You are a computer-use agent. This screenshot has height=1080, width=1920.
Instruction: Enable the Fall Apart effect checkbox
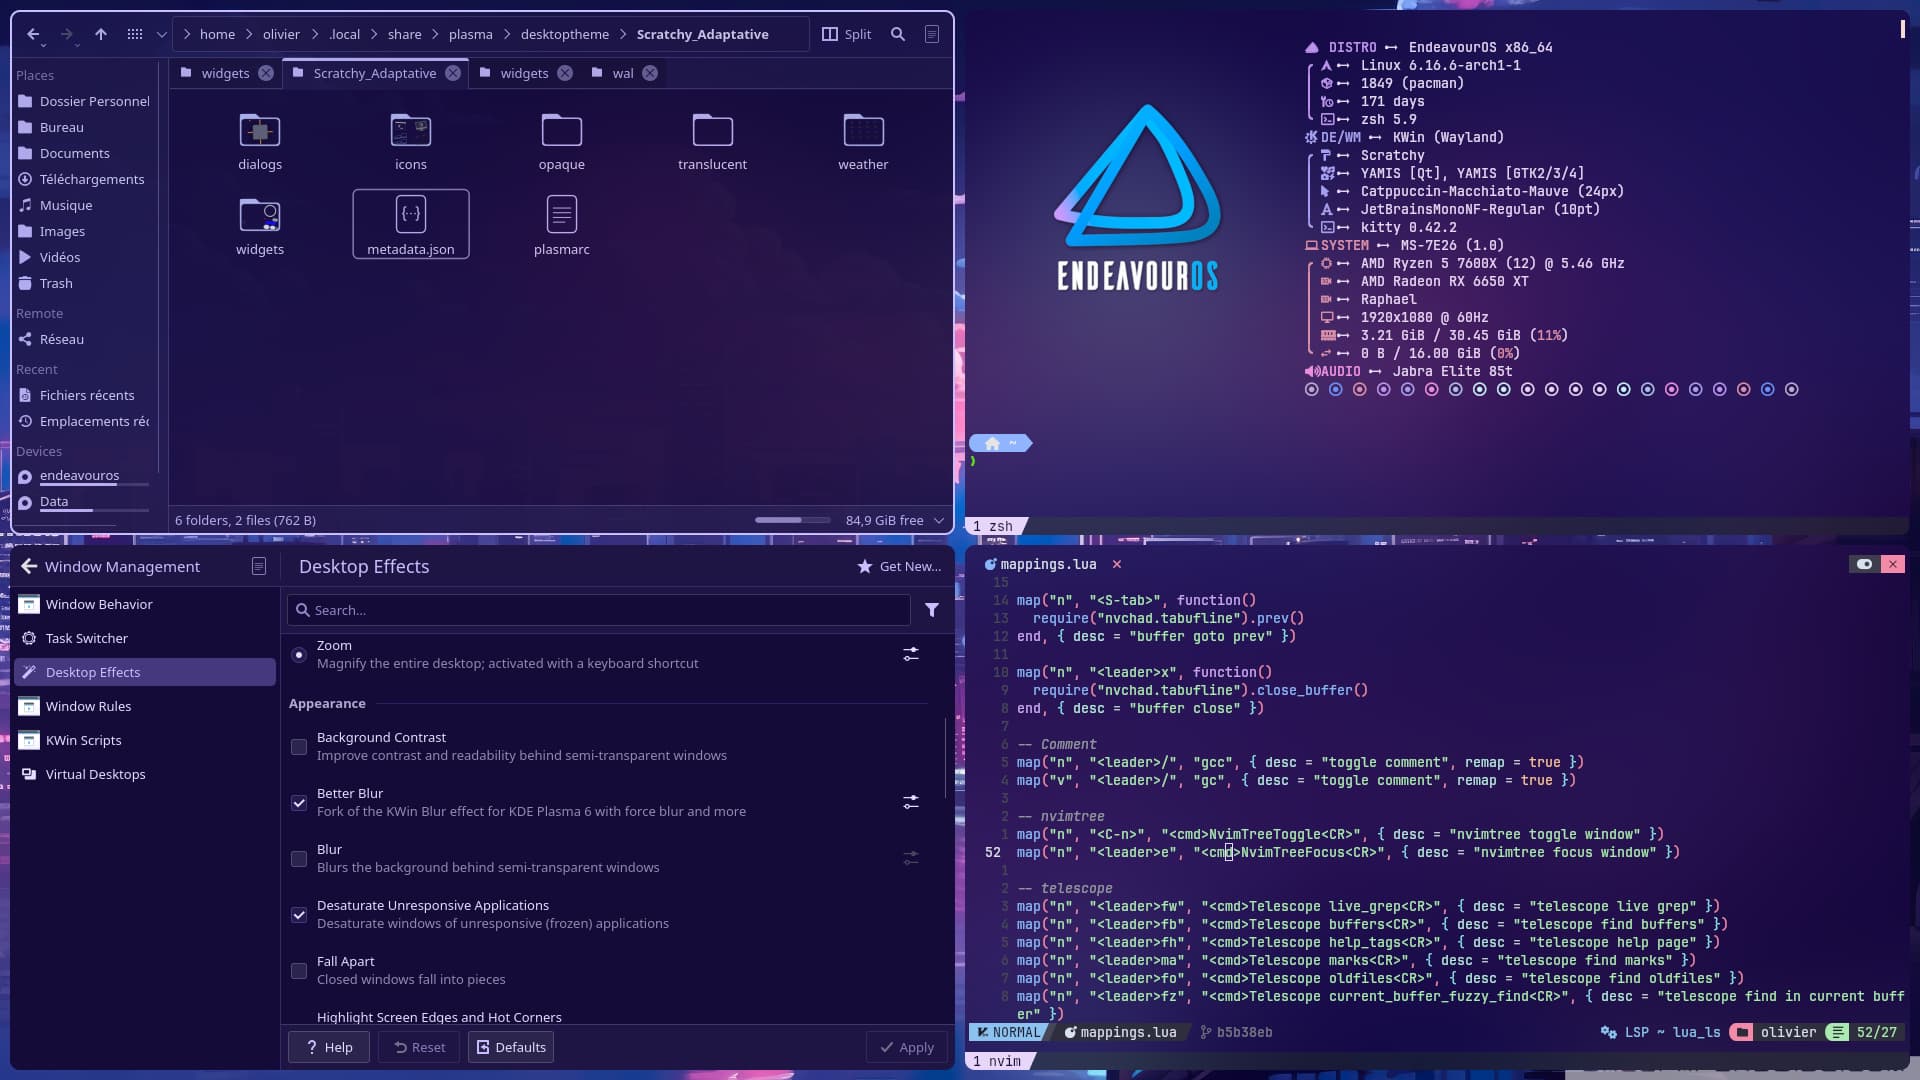(299, 971)
